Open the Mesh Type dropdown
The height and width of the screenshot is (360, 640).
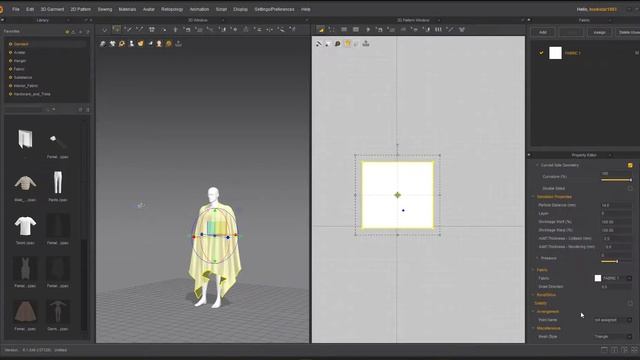(629, 337)
